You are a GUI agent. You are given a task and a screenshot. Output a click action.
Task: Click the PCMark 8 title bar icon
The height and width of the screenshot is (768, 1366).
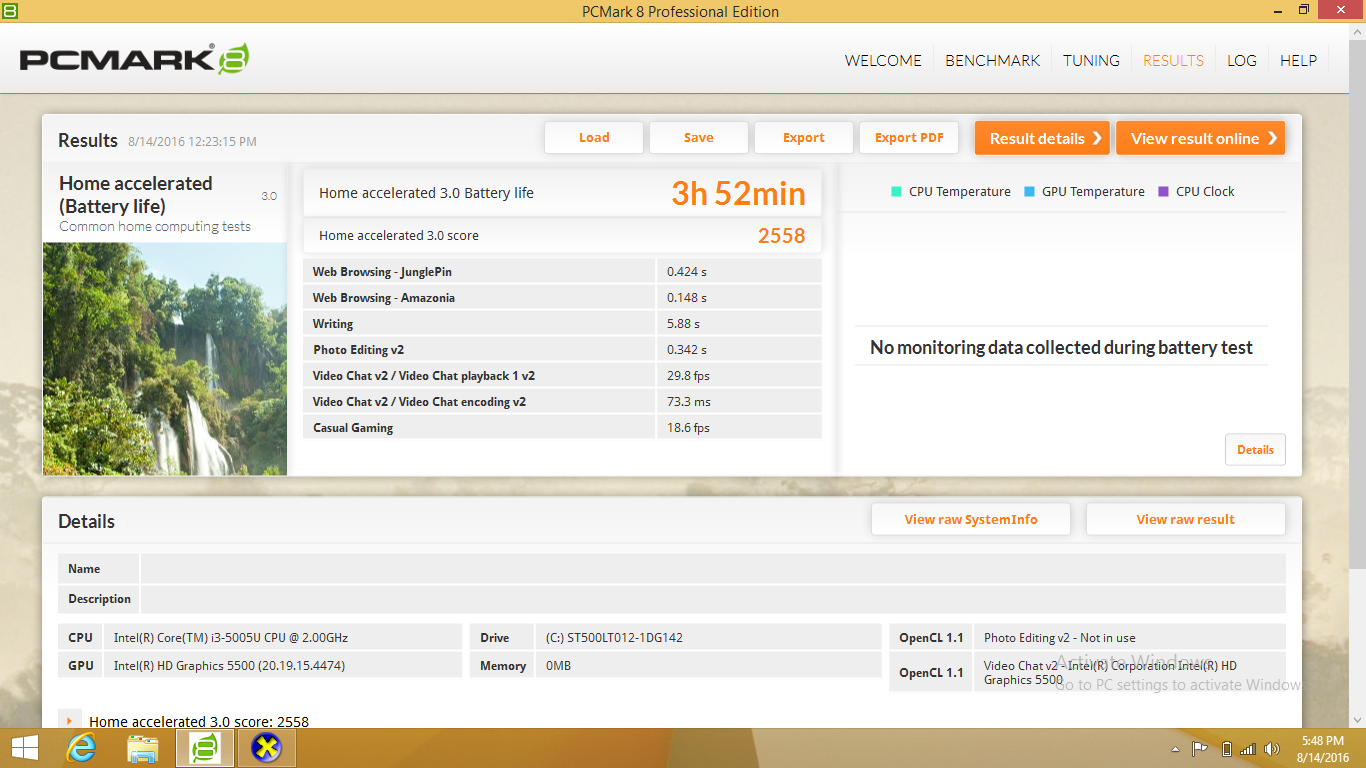point(10,11)
